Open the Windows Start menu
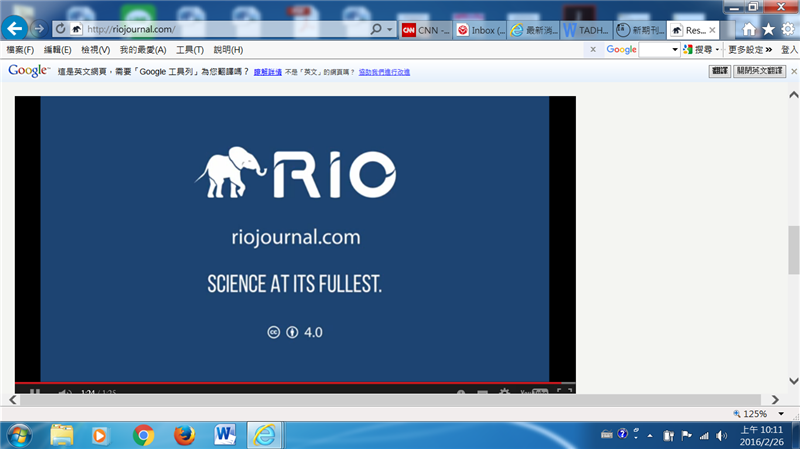The image size is (800, 449). [19, 434]
